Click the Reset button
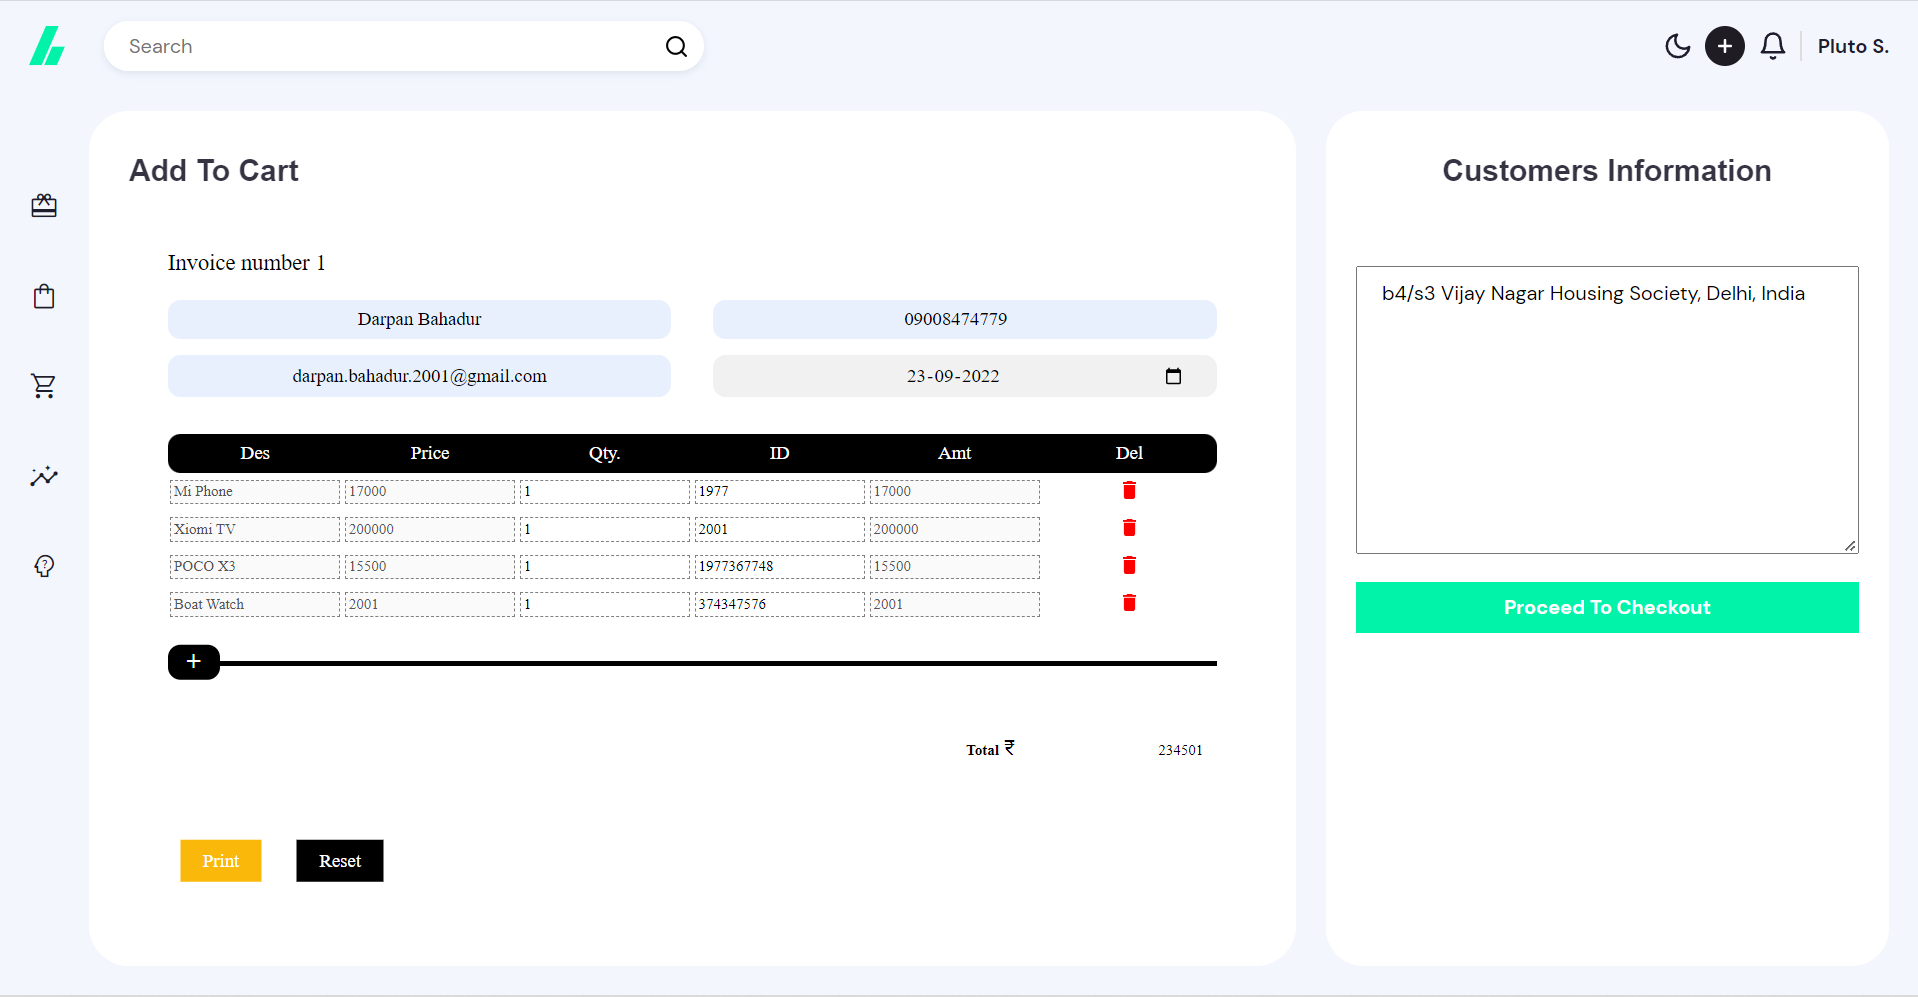1918x997 pixels. coord(339,860)
